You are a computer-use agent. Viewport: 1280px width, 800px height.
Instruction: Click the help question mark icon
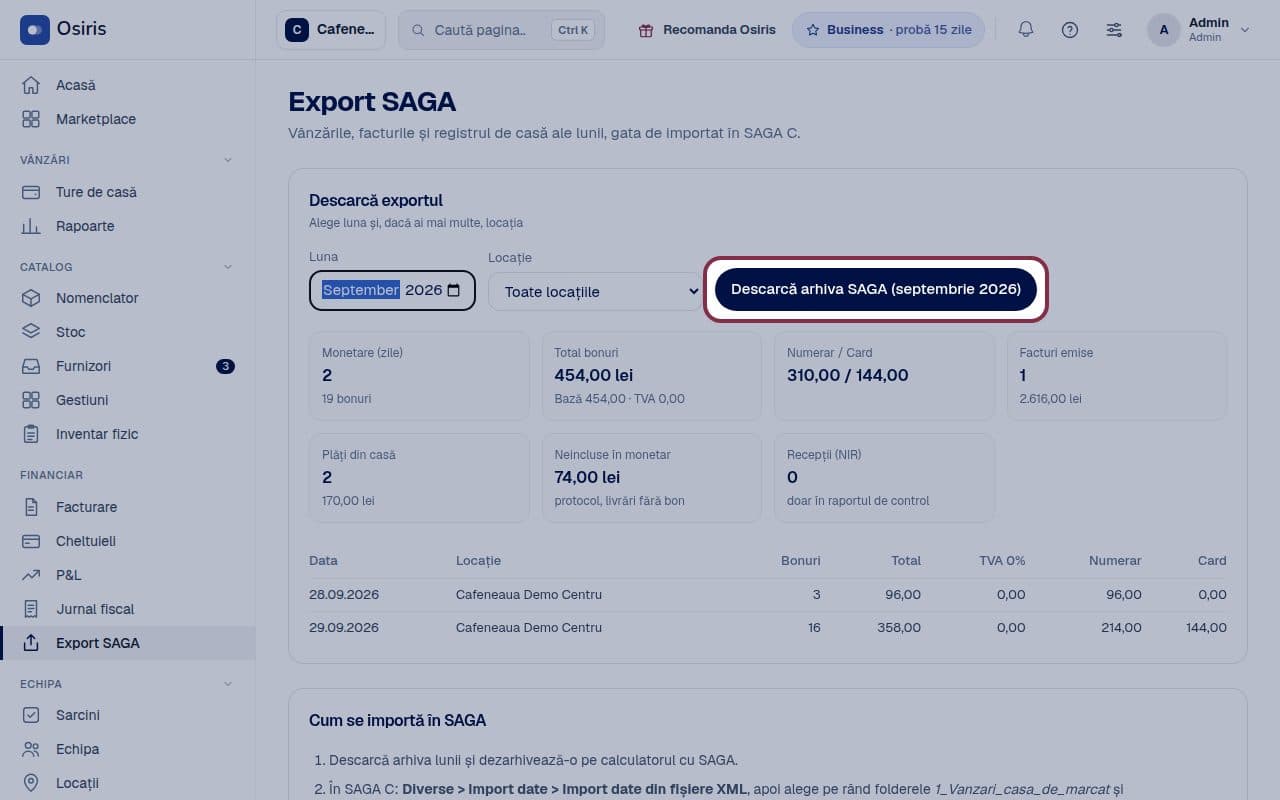(x=1069, y=30)
